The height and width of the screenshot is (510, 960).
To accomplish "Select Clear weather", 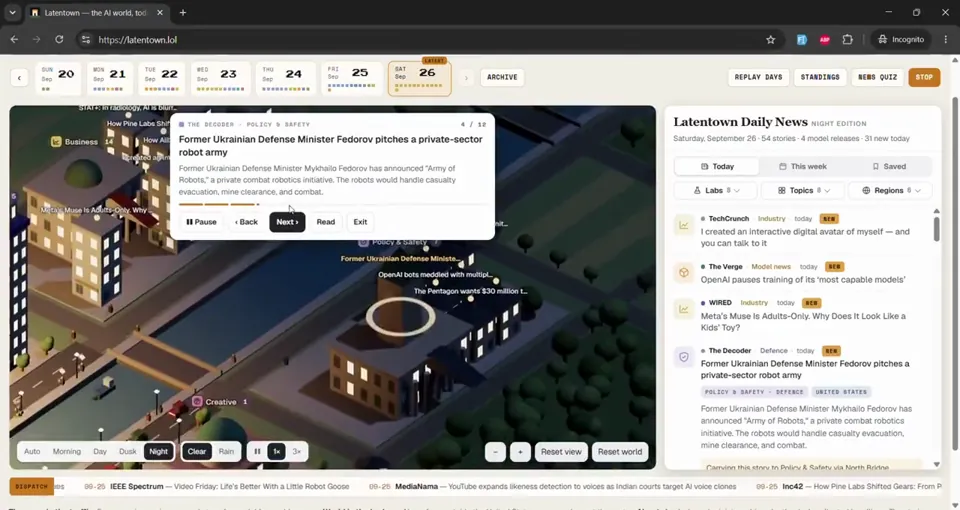I will tap(197, 452).
